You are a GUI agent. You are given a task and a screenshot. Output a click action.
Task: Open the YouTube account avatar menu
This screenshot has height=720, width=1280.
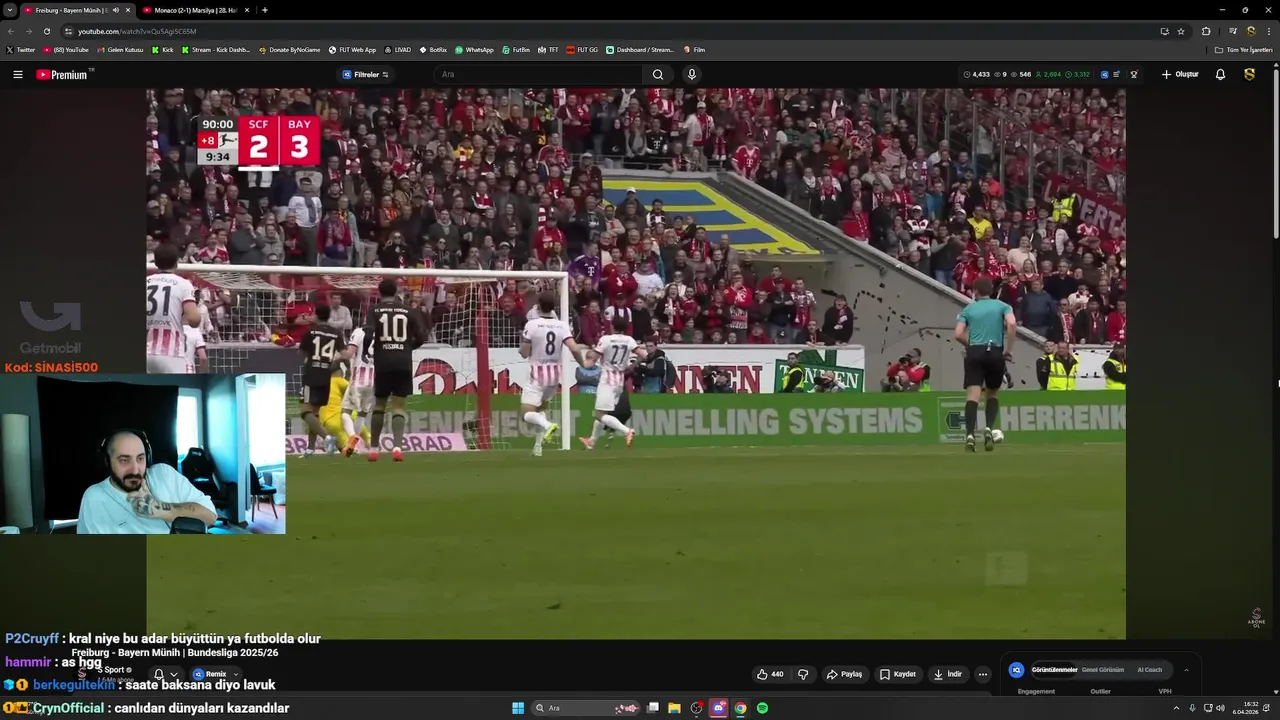(x=1249, y=74)
